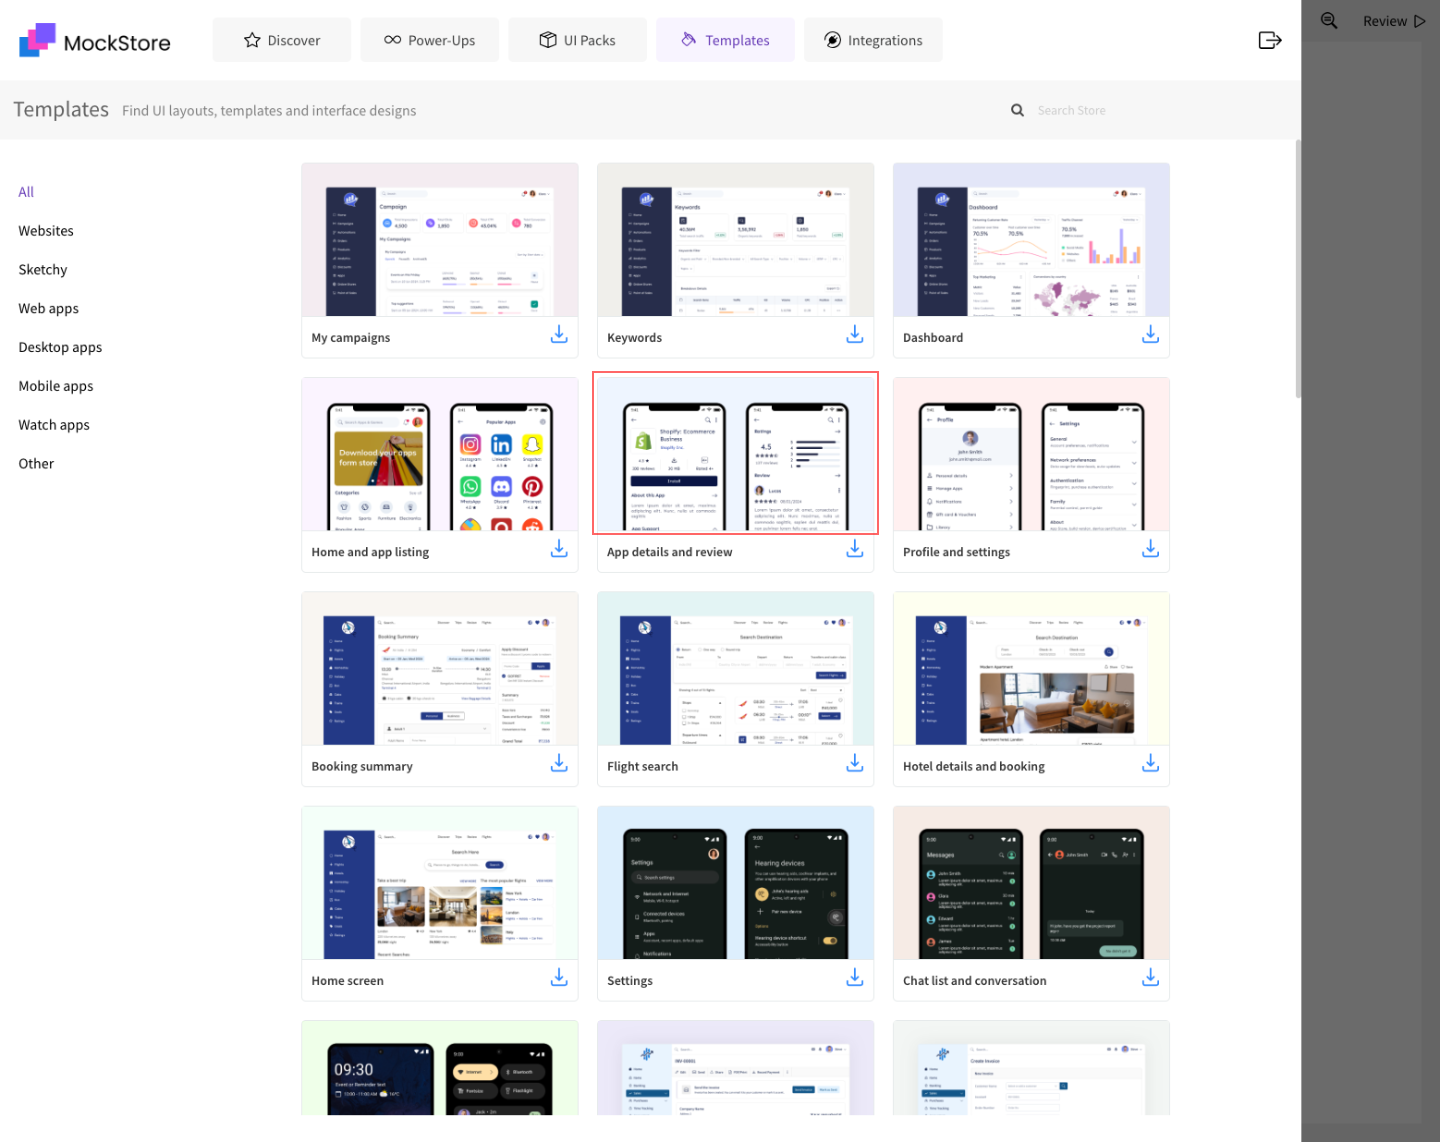The width and height of the screenshot is (1440, 1142).
Task: Click the page vertical scrollbar
Action: [x=1298, y=270]
